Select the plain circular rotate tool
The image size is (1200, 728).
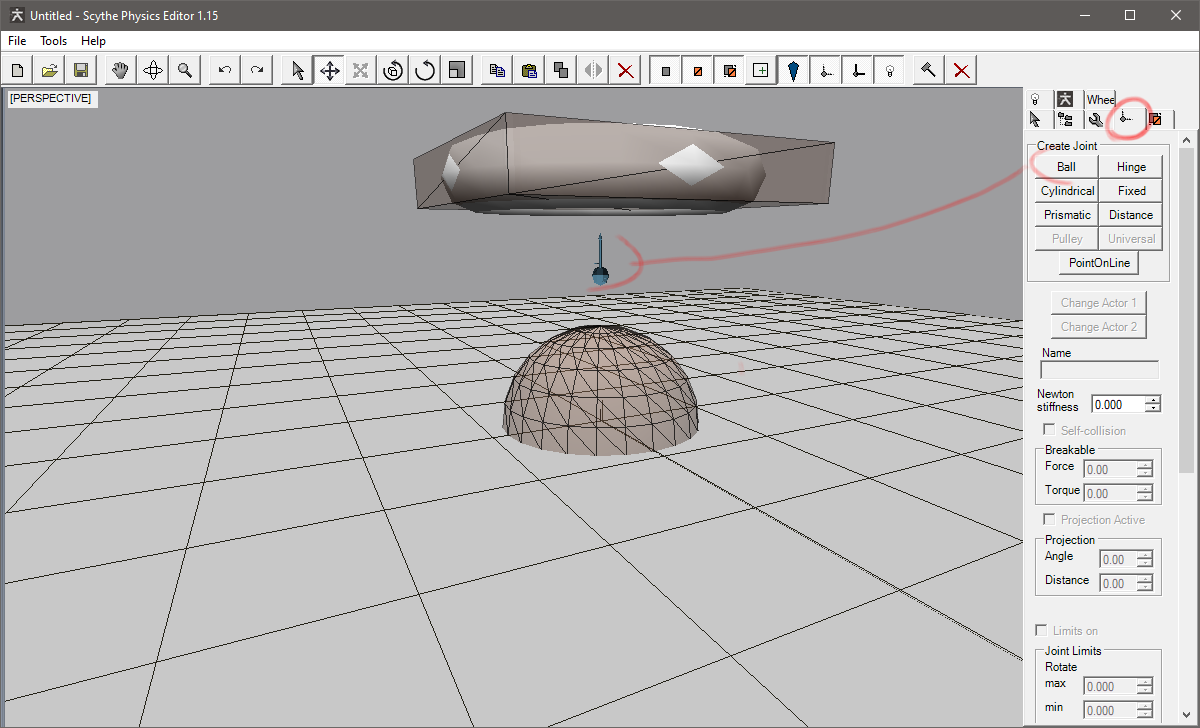tap(425, 70)
